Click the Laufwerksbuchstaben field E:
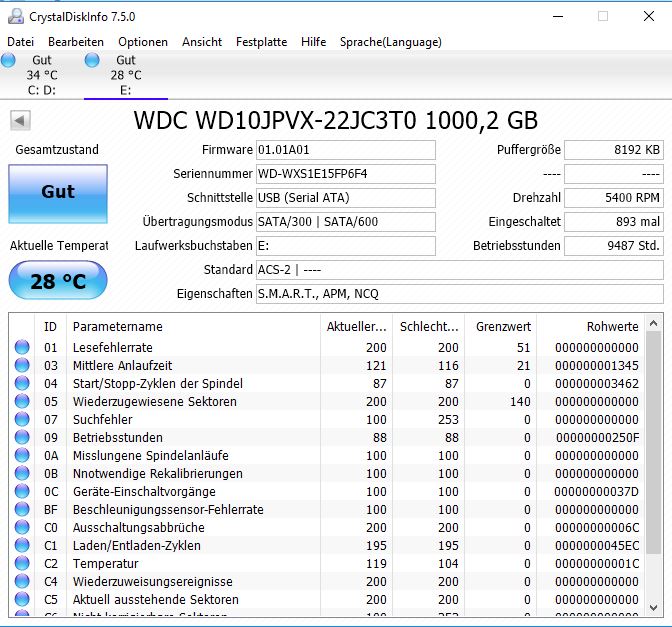Image resolution: width=672 pixels, height=627 pixels. point(346,246)
